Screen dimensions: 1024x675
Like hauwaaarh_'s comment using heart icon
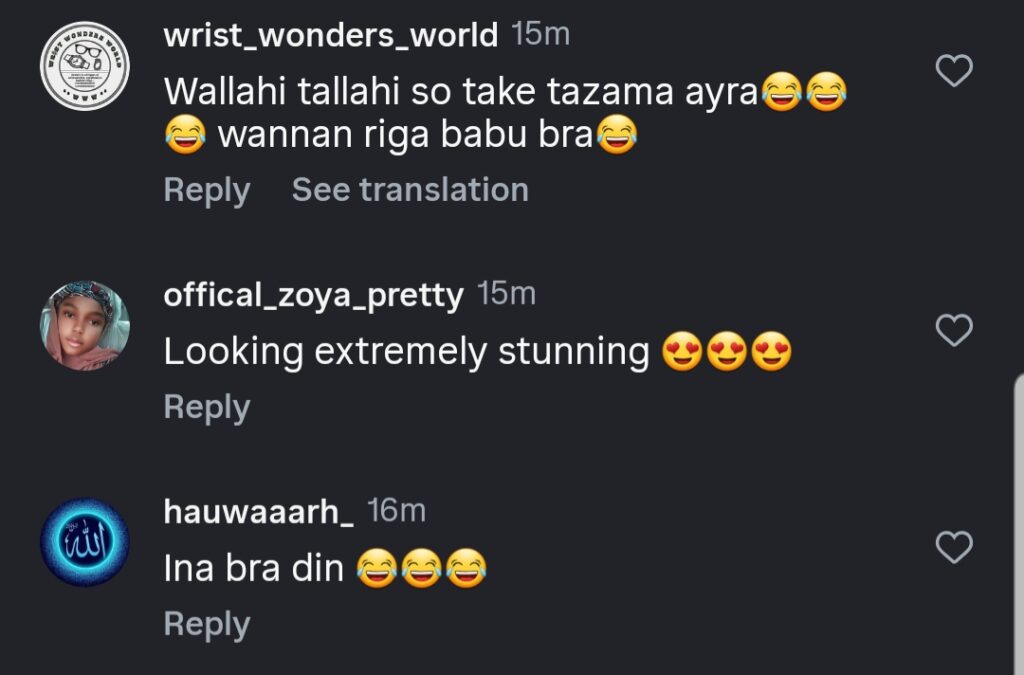954,547
